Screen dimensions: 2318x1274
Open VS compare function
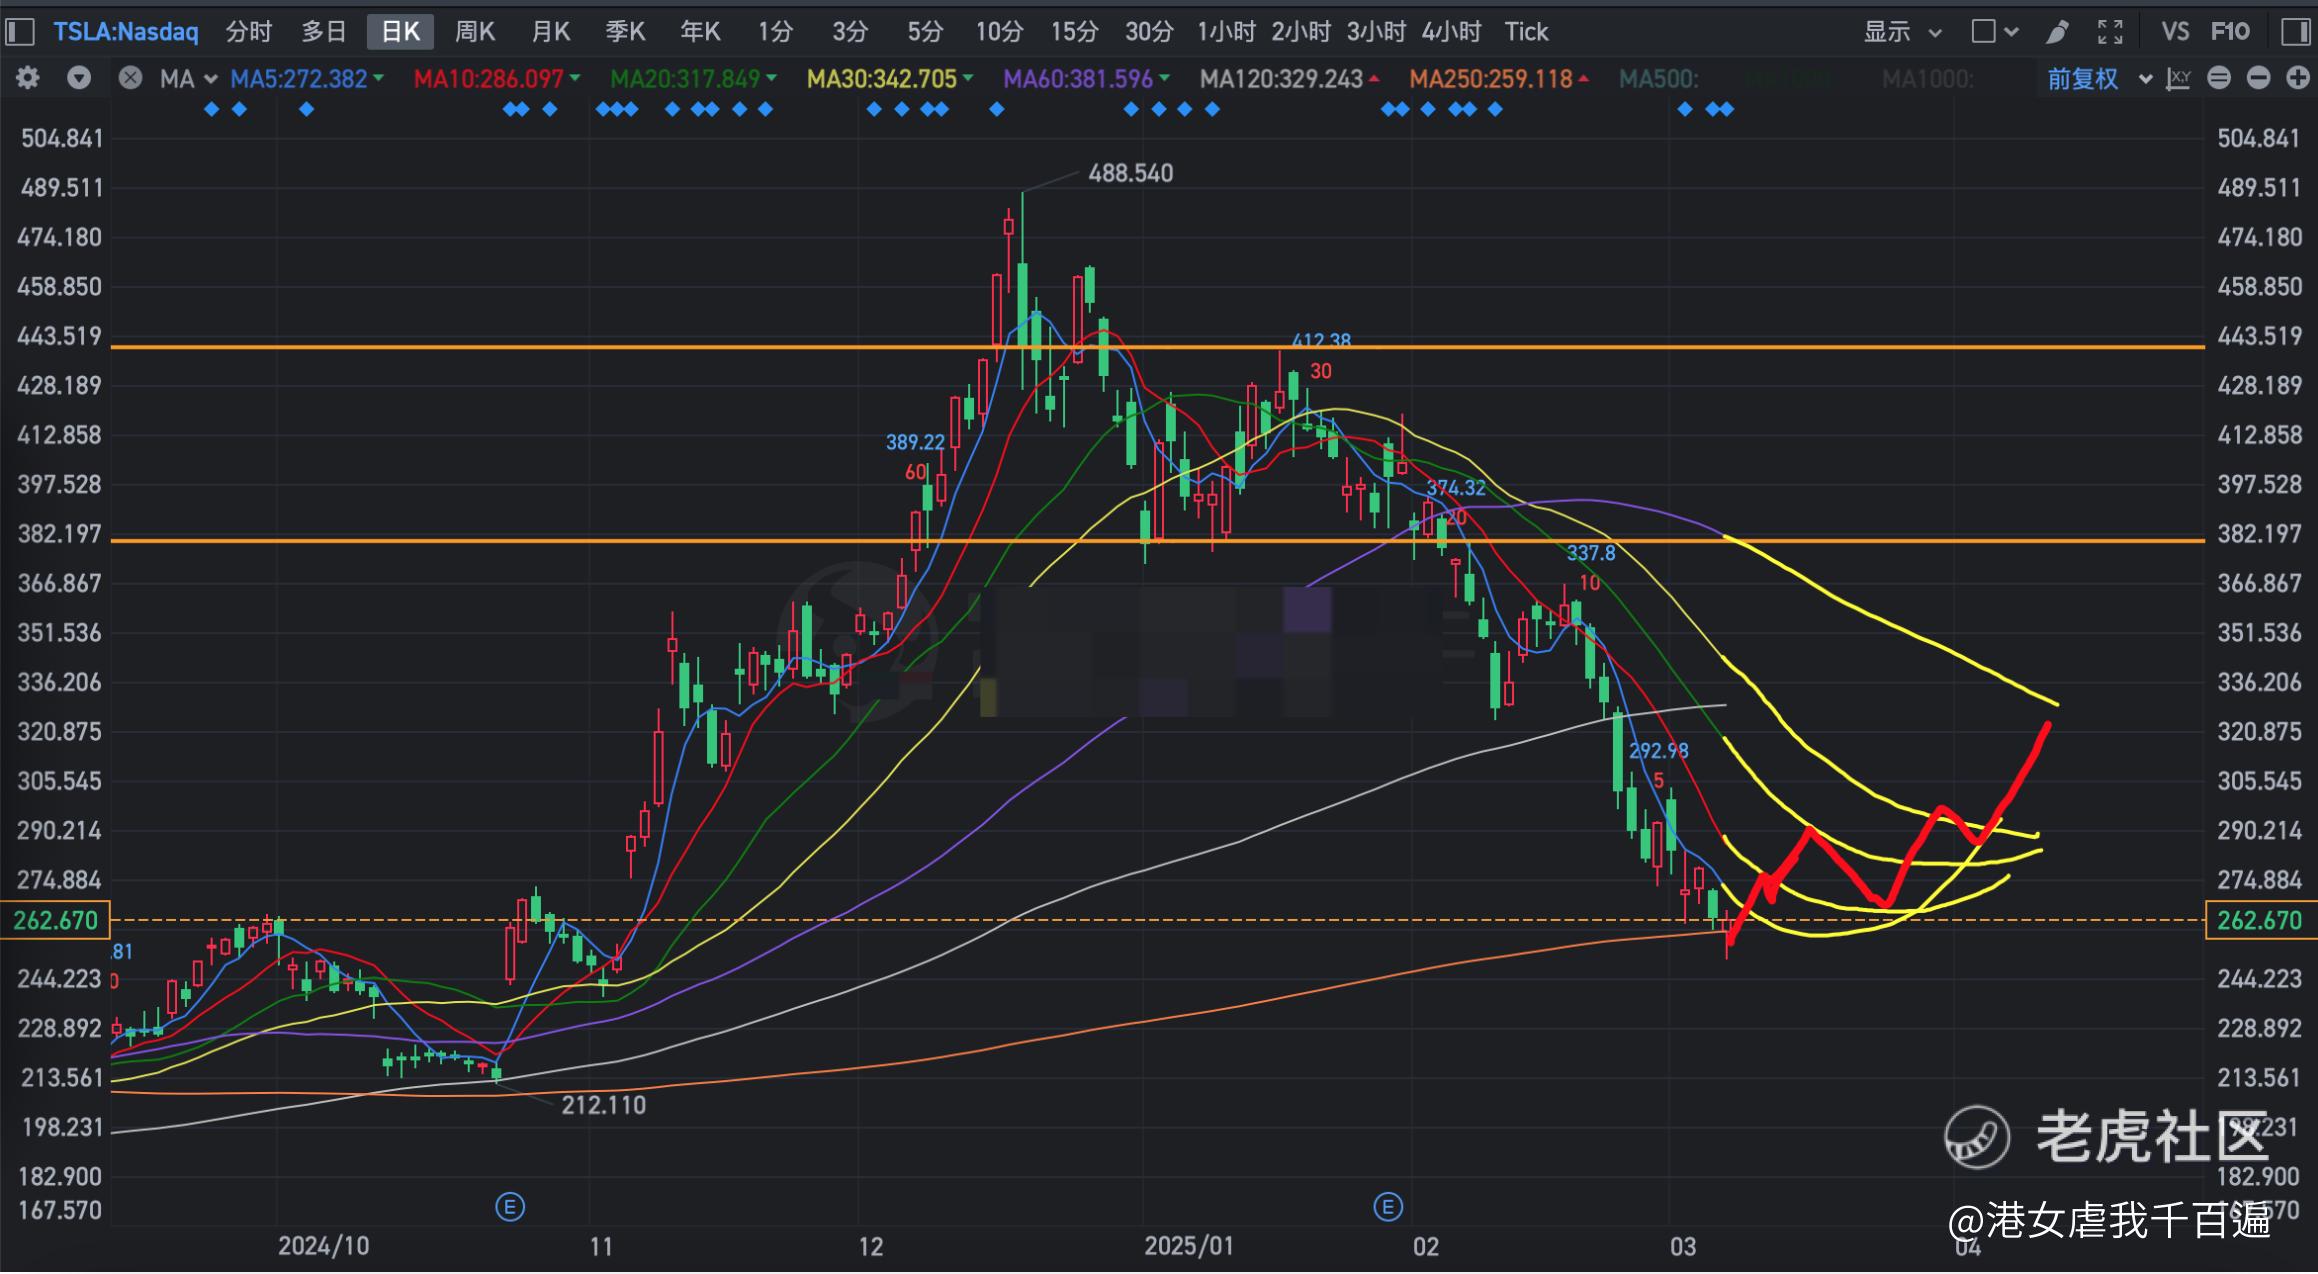(x=2175, y=32)
